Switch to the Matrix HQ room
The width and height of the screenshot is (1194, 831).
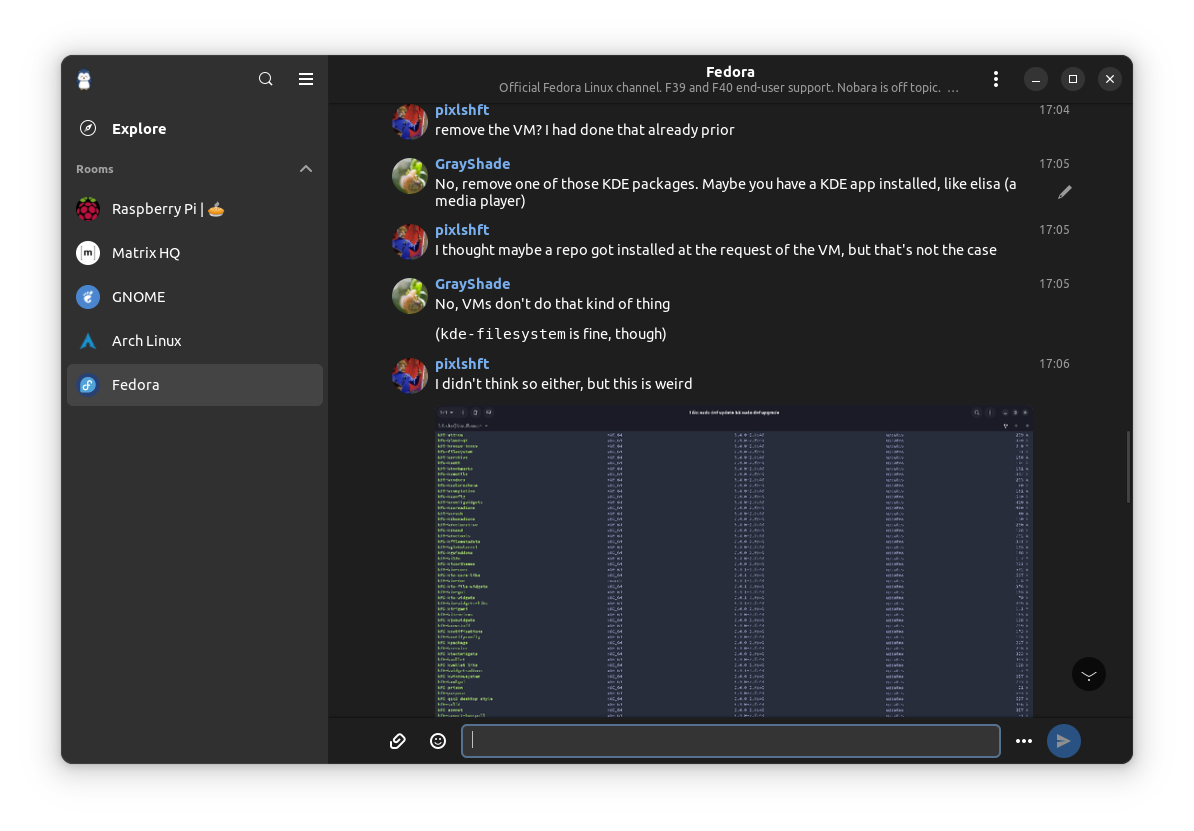click(x=147, y=253)
